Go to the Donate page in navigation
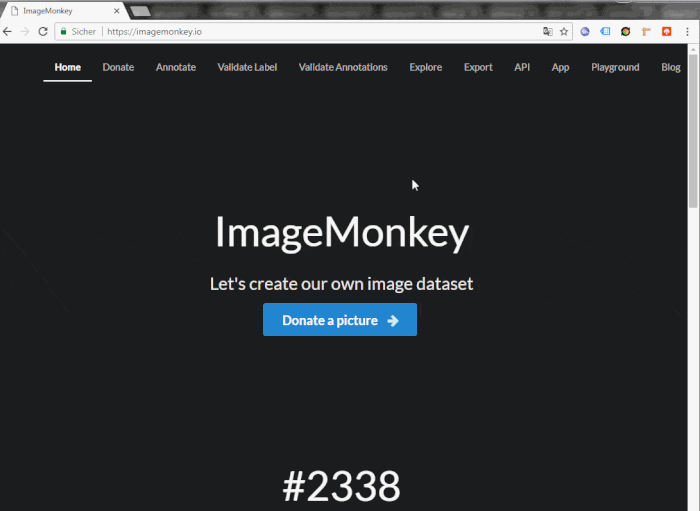 click(x=118, y=67)
